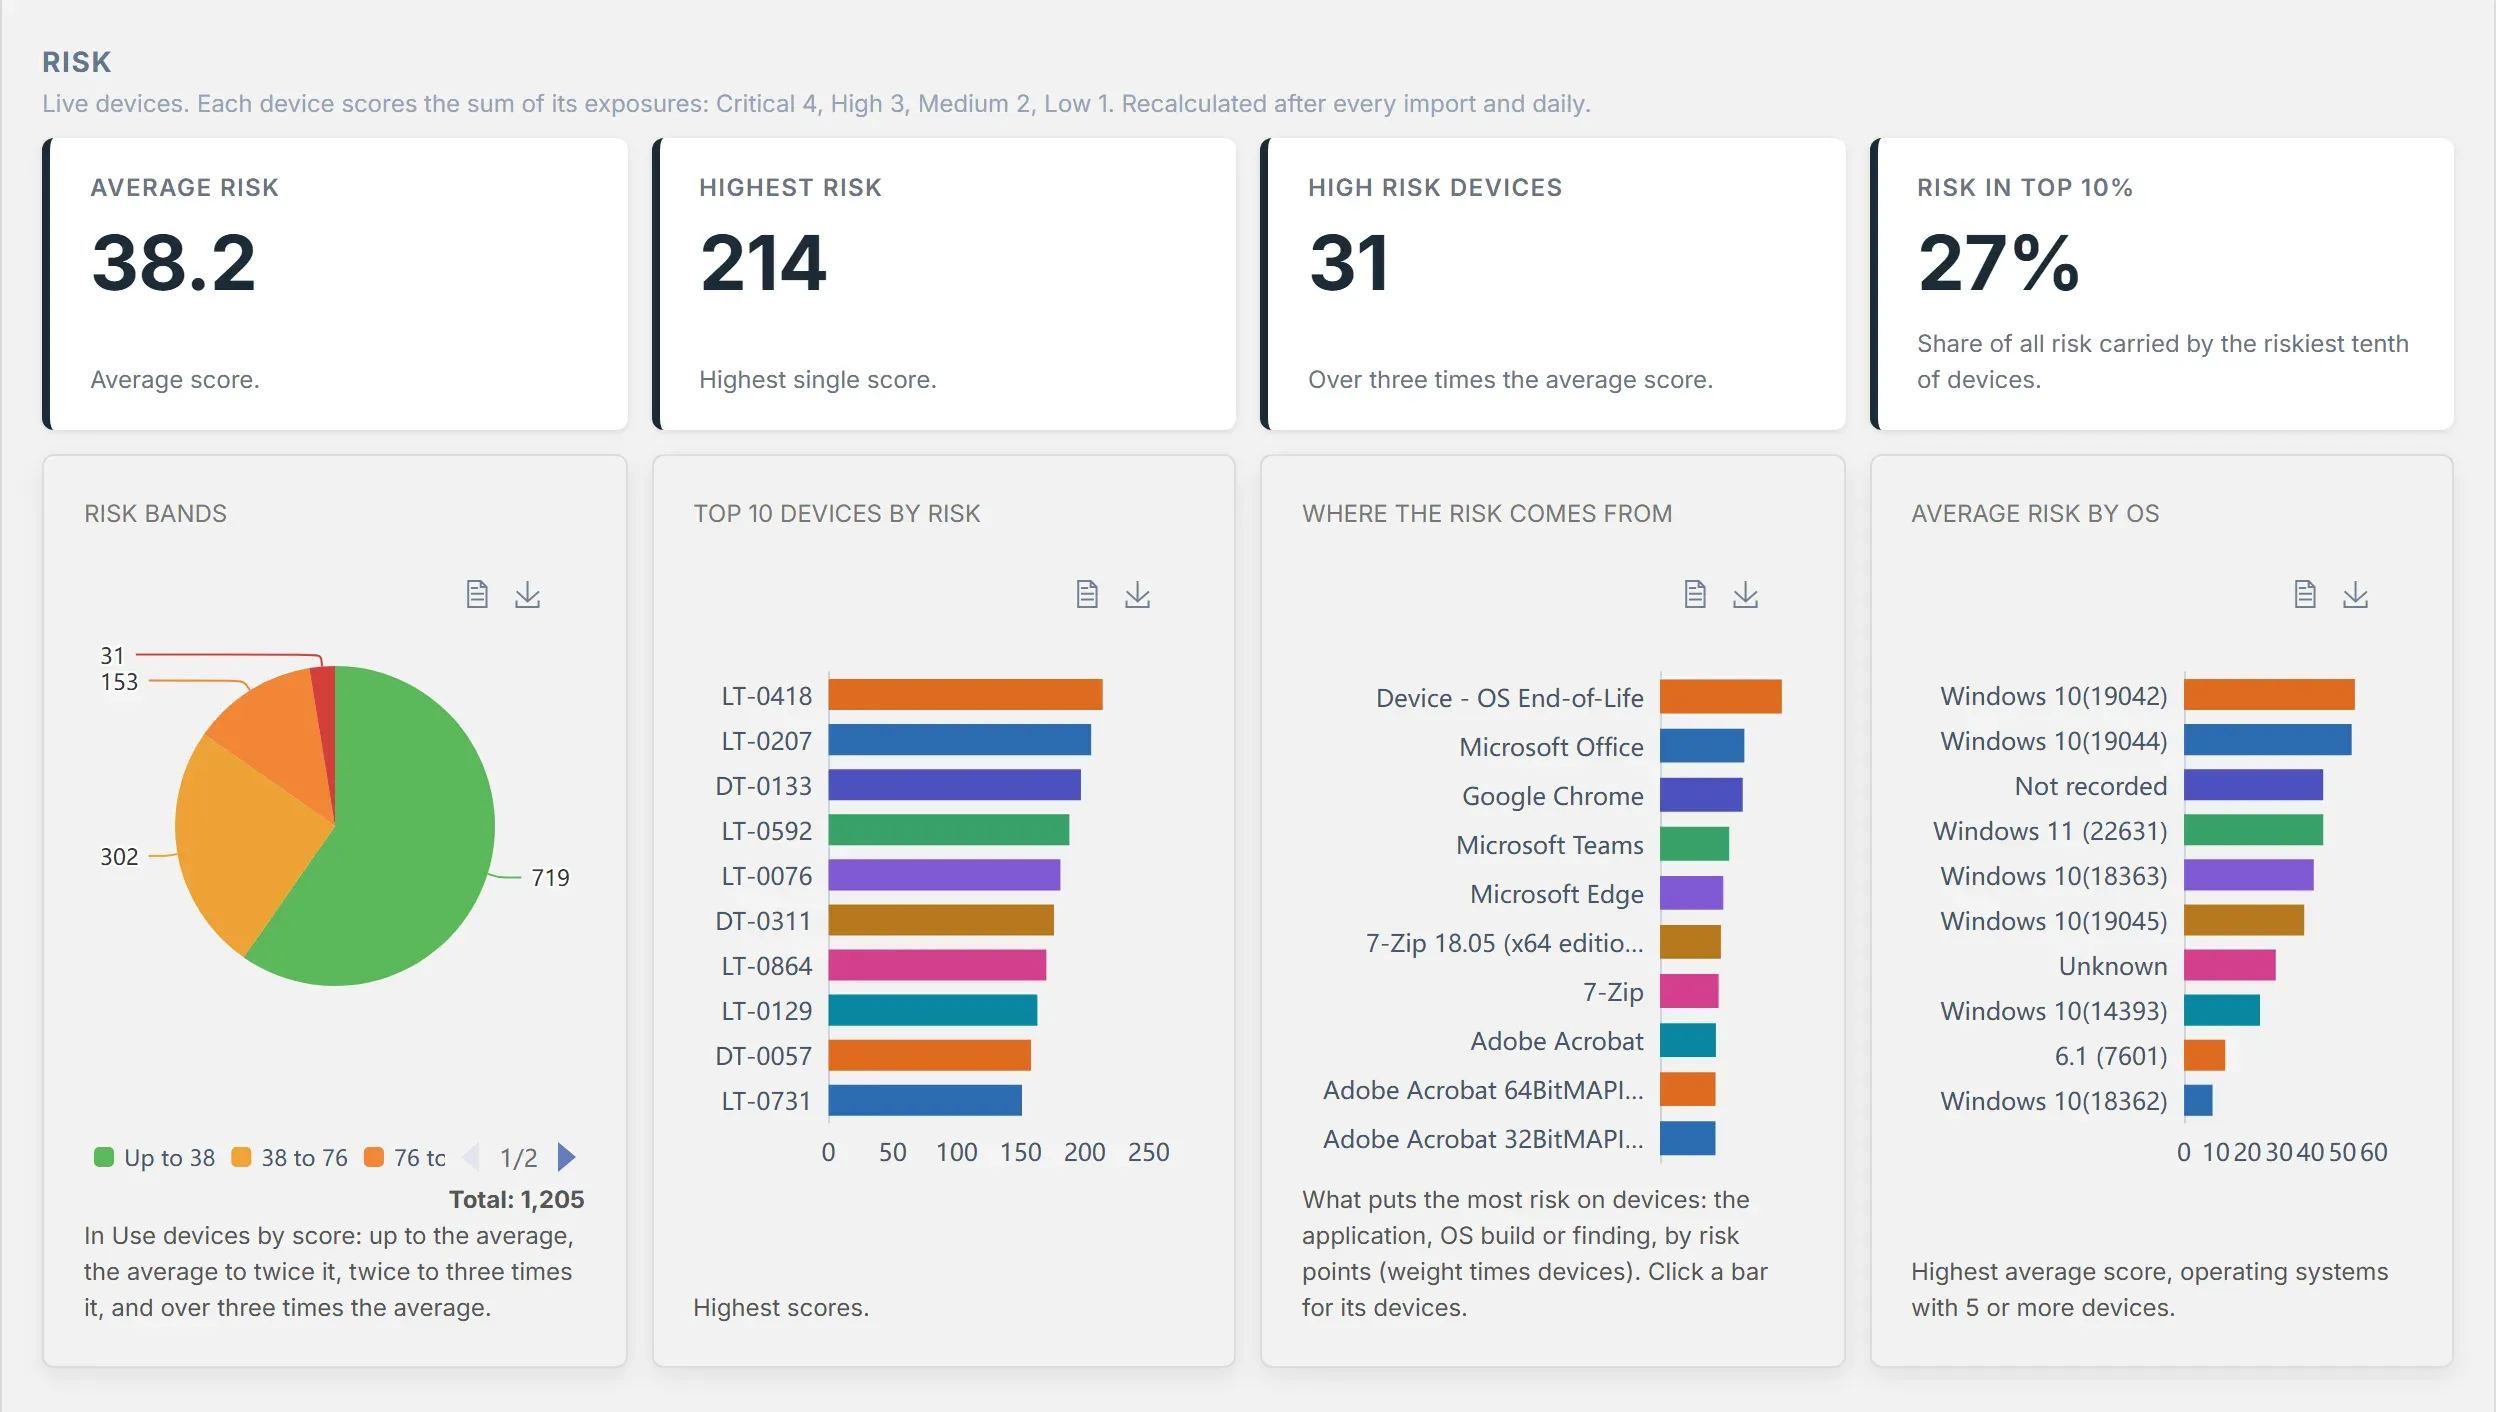Click the Risk in Top 10% 27% card
Image resolution: width=2496 pixels, height=1412 pixels.
click(x=2162, y=284)
